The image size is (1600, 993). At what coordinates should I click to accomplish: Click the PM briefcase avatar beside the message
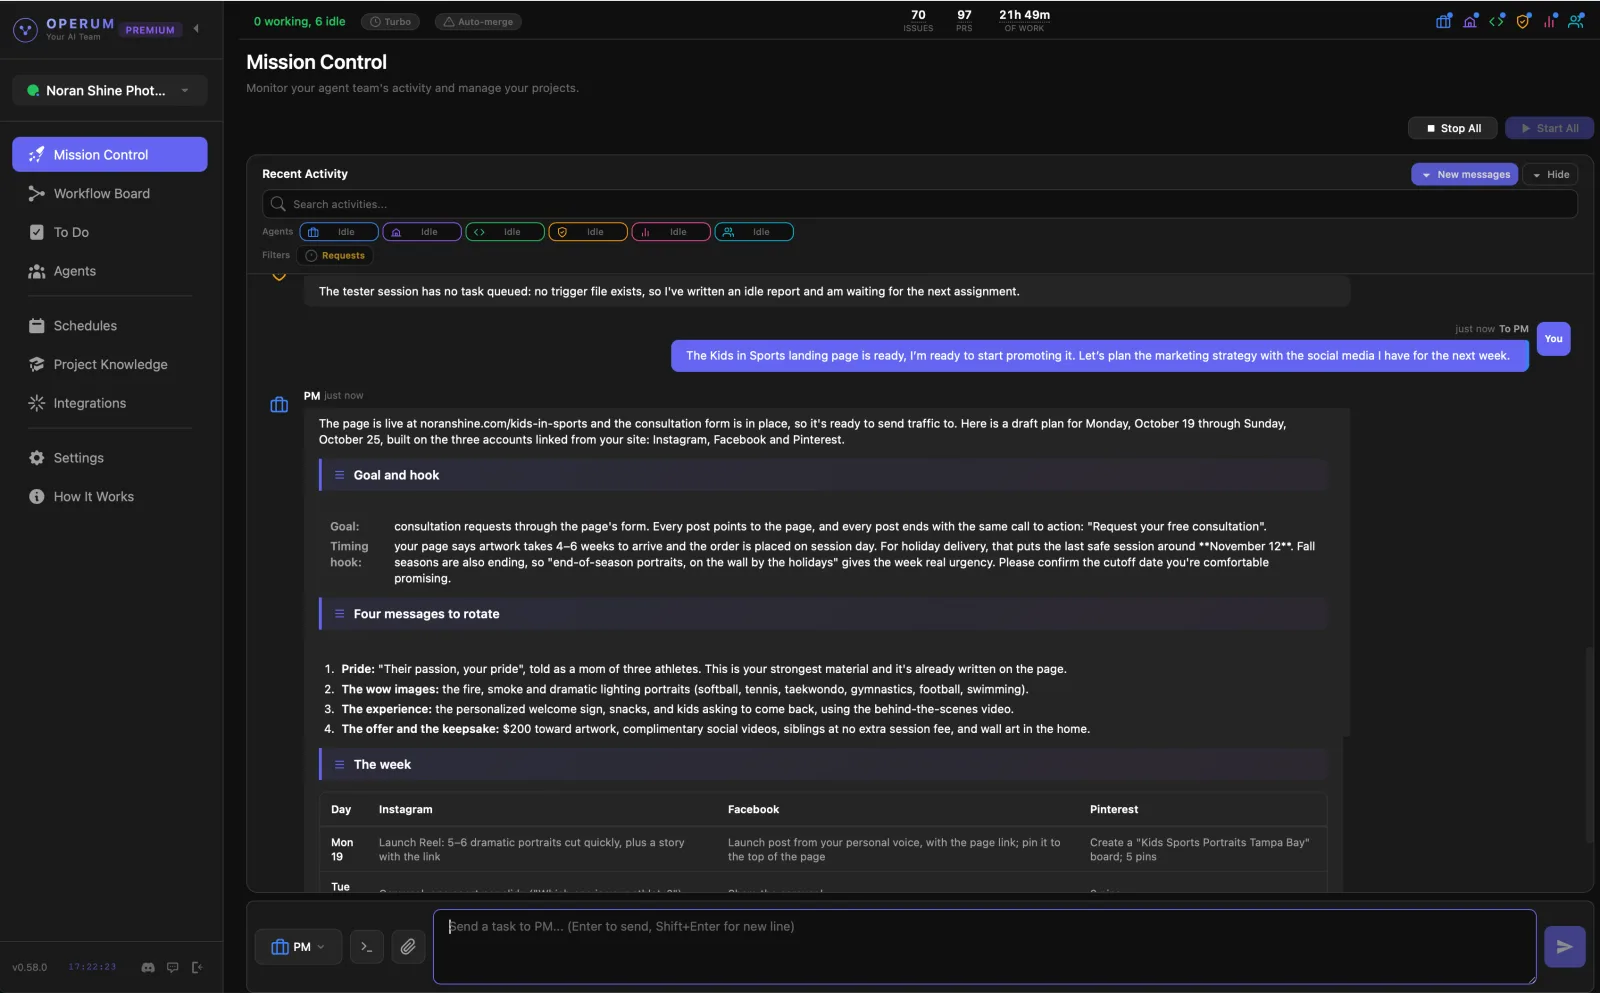click(279, 405)
